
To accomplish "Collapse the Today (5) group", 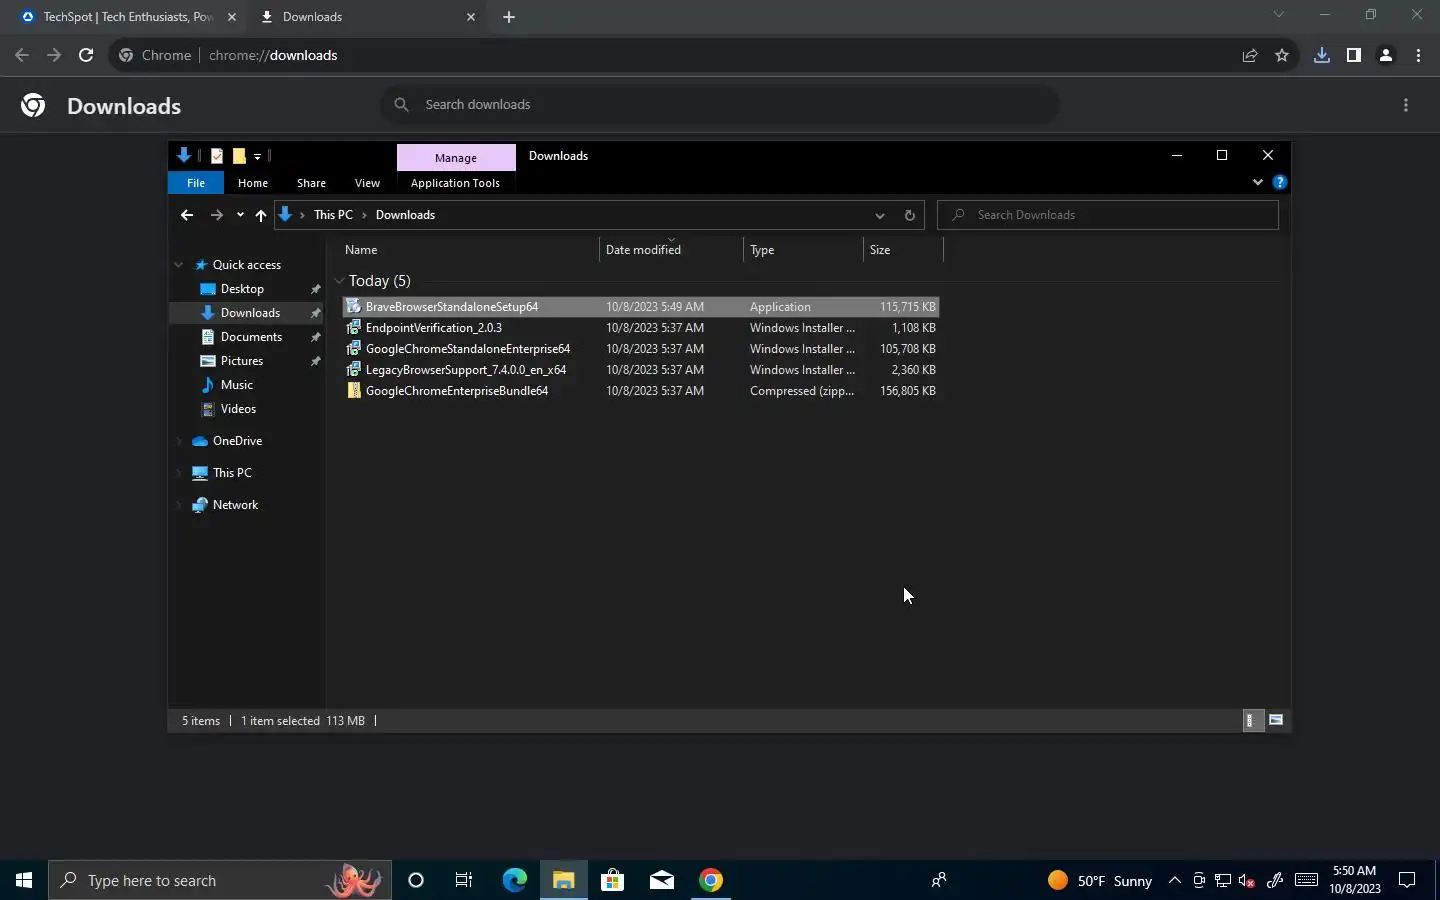I will click(x=339, y=281).
